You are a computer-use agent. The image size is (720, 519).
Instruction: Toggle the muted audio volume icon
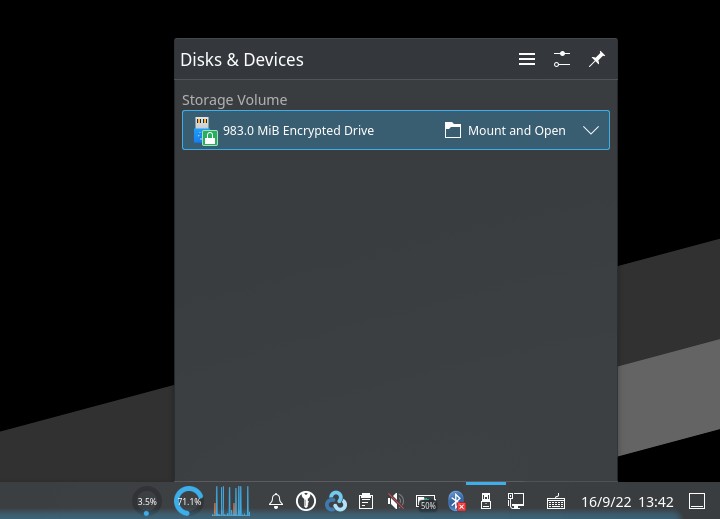395,501
